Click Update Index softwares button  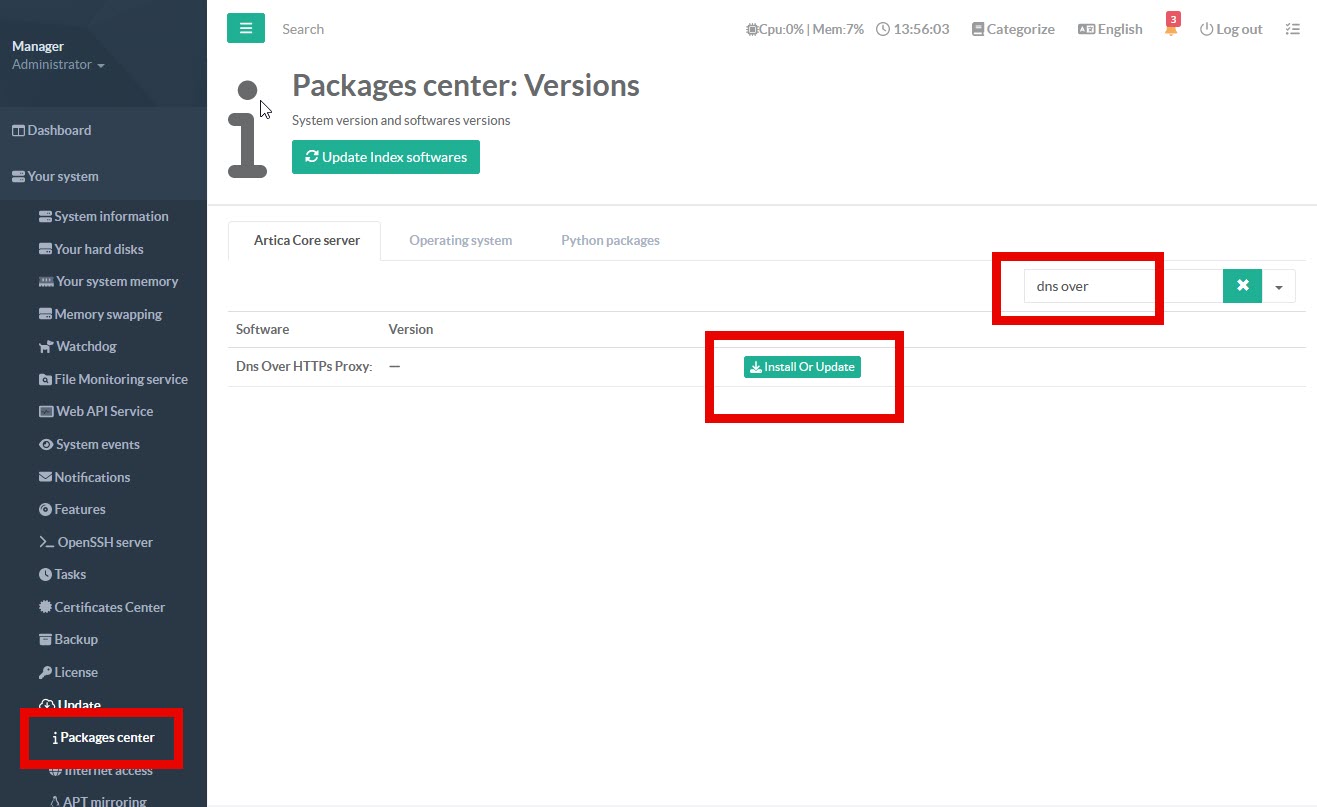(386, 157)
